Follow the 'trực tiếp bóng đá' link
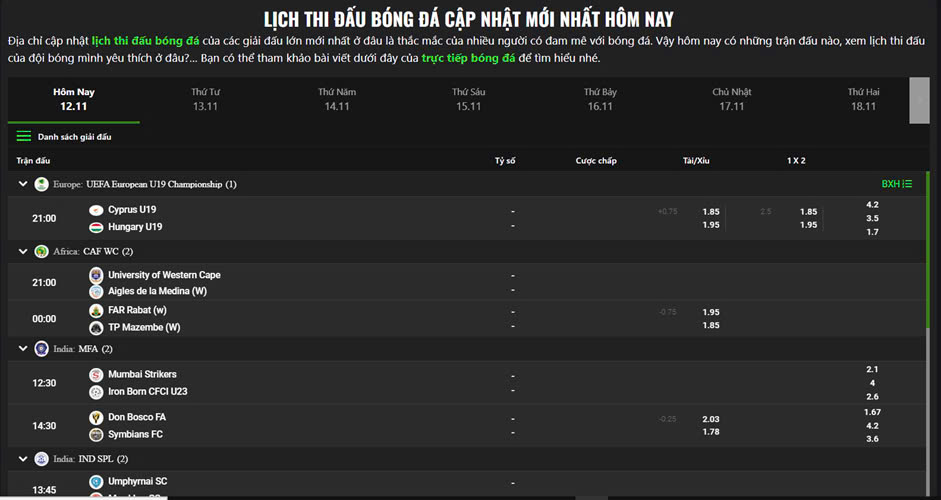Viewport: 941px width, 500px height. point(468,59)
